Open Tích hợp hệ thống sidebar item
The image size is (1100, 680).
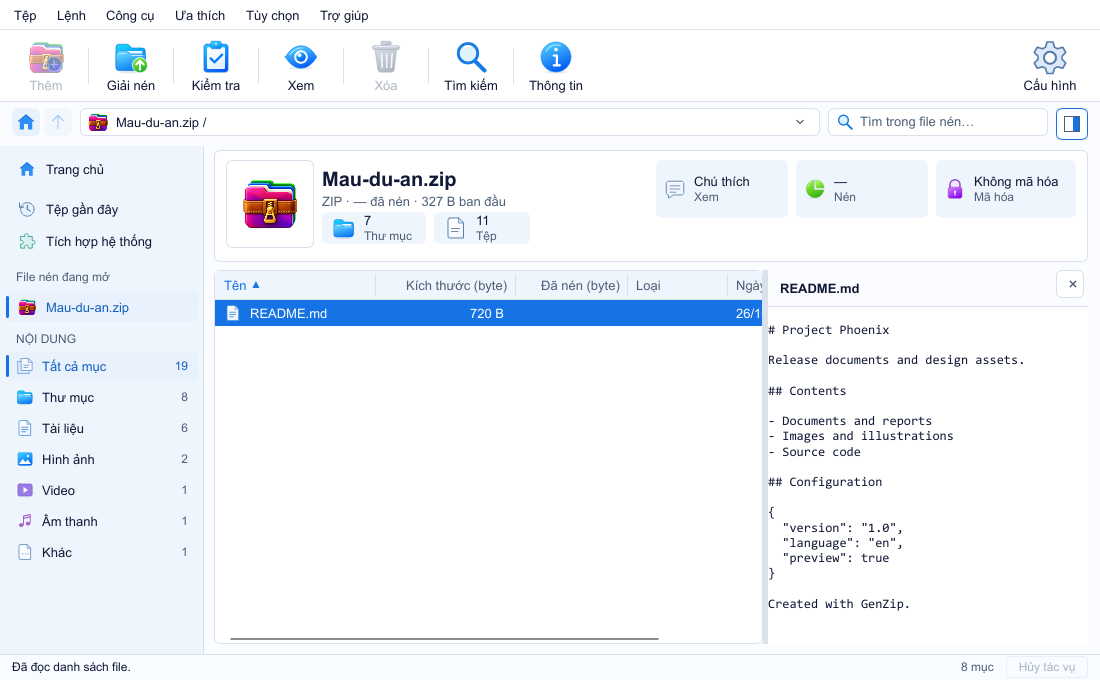102,241
